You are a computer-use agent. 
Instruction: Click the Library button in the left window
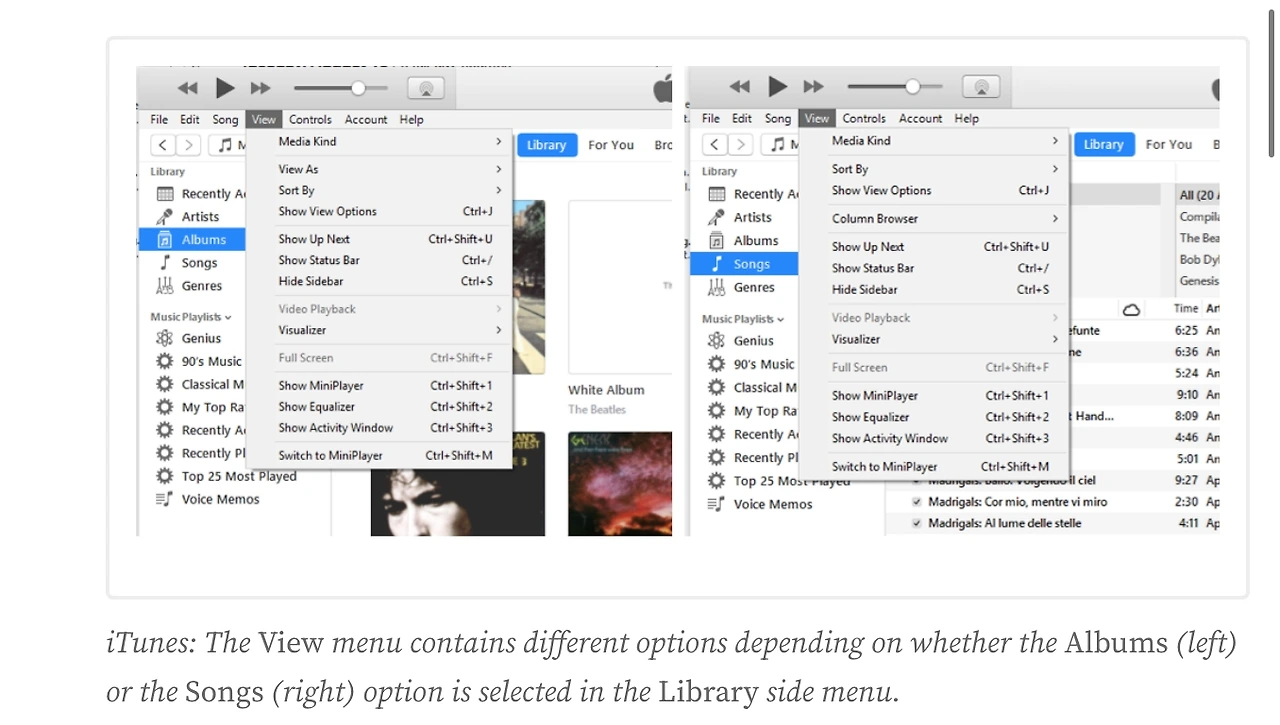(x=546, y=145)
